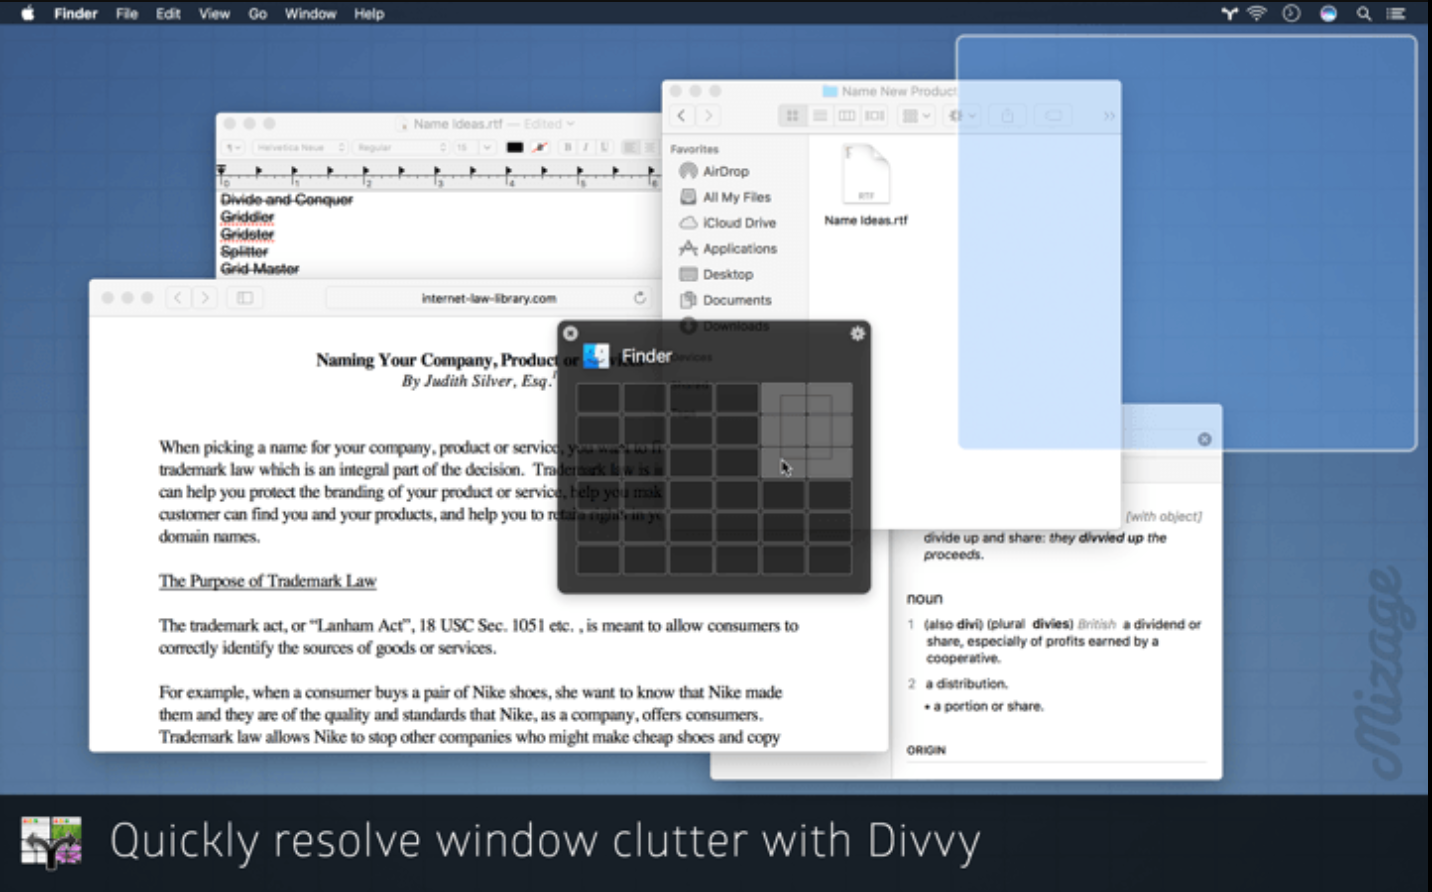This screenshot has height=892, width=1432.
Task: Select the Name Ideas.rtf file icon
Action: click(866, 174)
